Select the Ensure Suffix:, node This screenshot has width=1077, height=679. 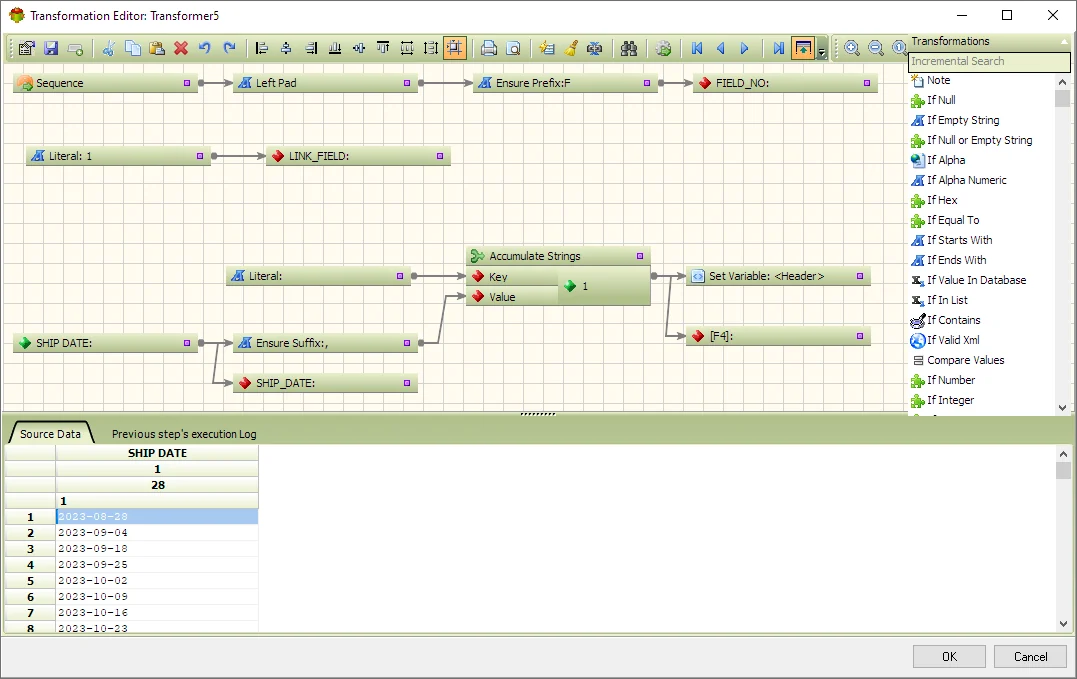pyautogui.click(x=325, y=343)
